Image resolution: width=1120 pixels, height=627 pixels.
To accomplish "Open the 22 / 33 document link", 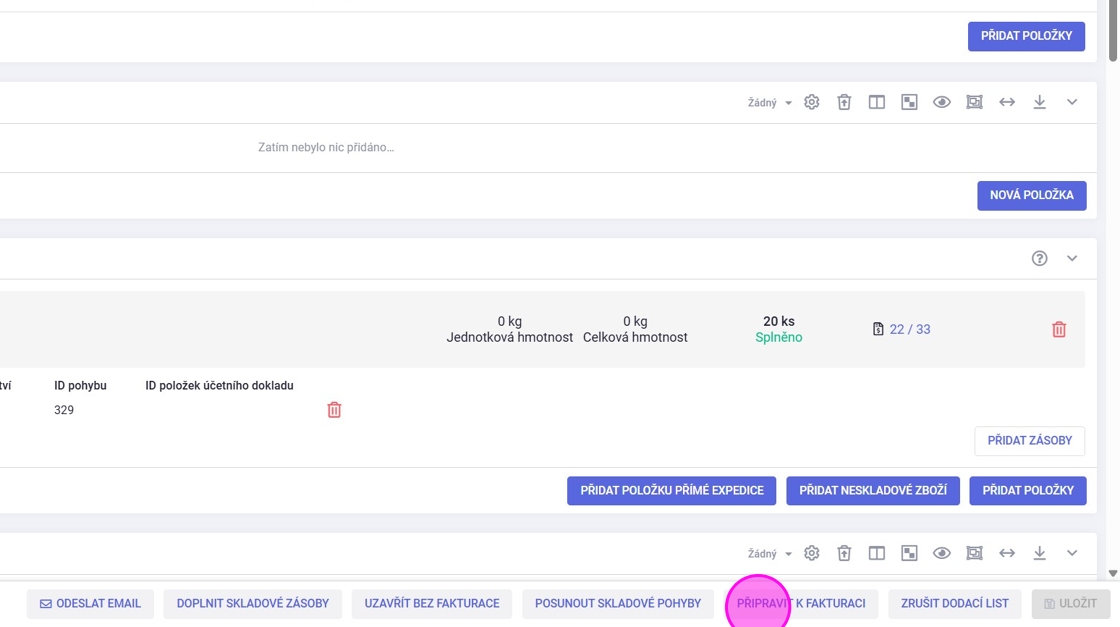I will click(x=909, y=329).
